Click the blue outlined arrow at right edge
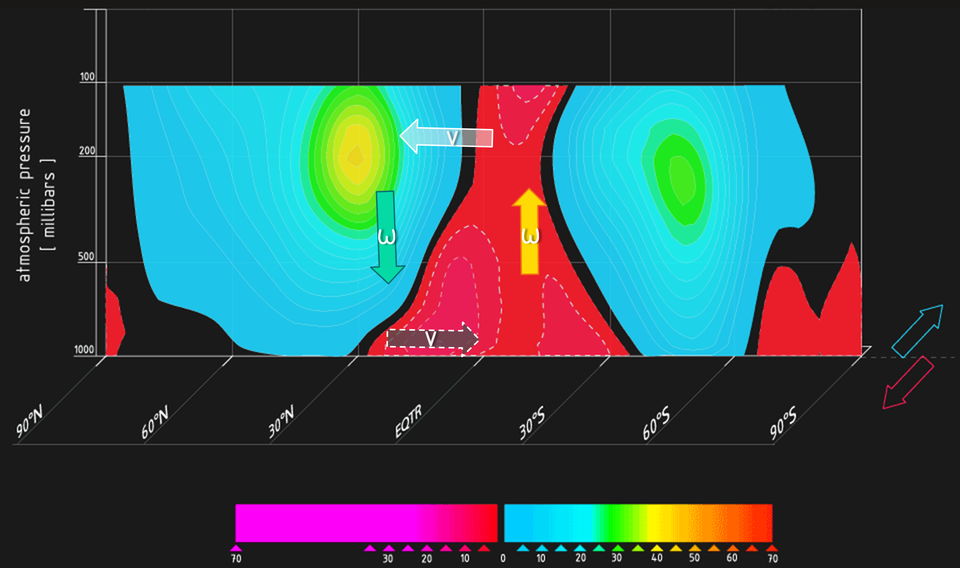Viewport: 960px width, 568px height. (x=917, y=331)
